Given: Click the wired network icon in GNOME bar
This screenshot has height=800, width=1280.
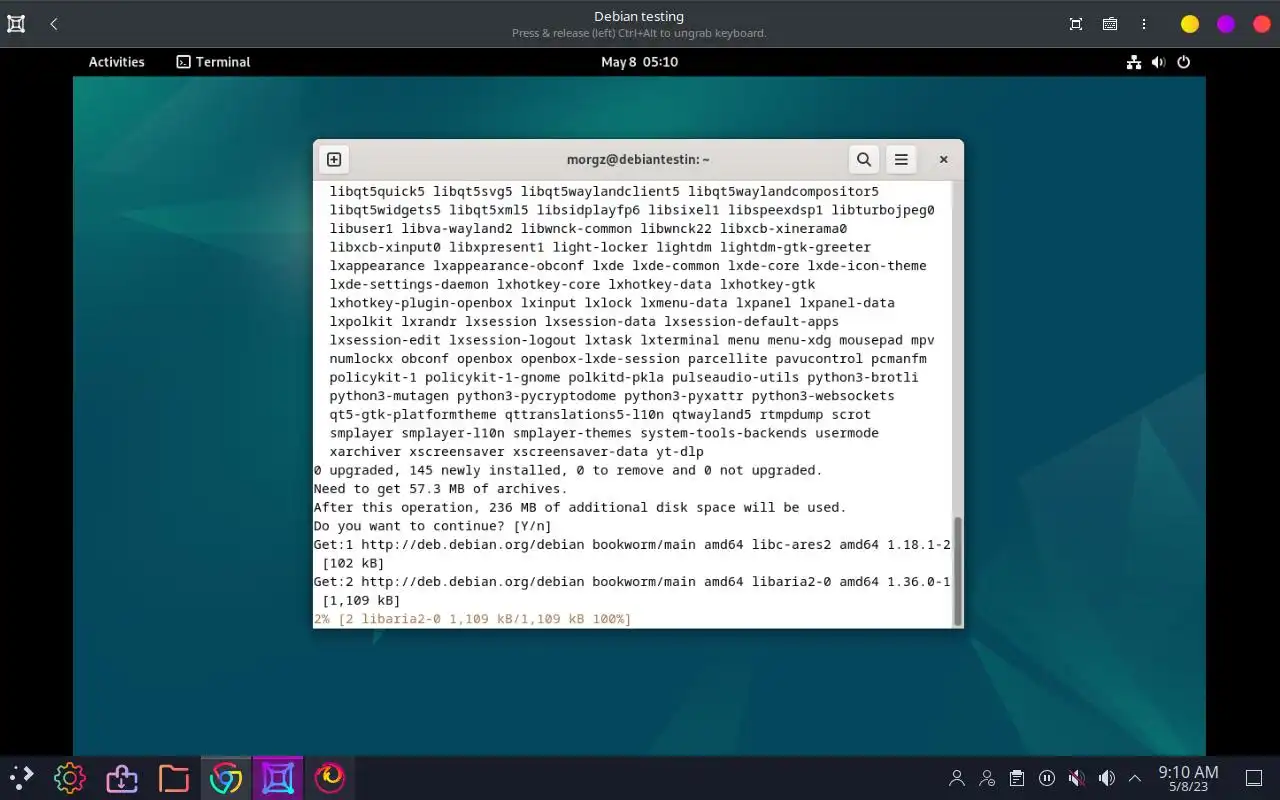Looking at the screenshot, I should coord(1134,62).
